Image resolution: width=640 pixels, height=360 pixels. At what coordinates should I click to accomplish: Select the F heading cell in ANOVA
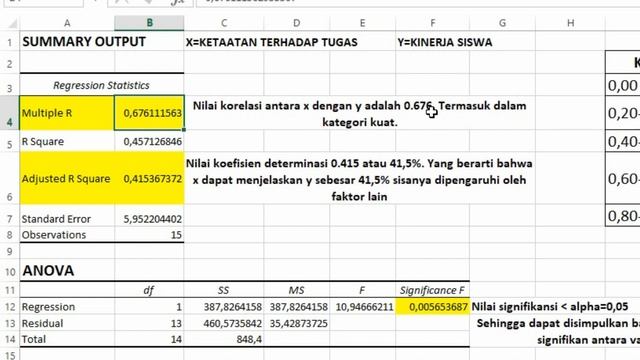[362, 290]
